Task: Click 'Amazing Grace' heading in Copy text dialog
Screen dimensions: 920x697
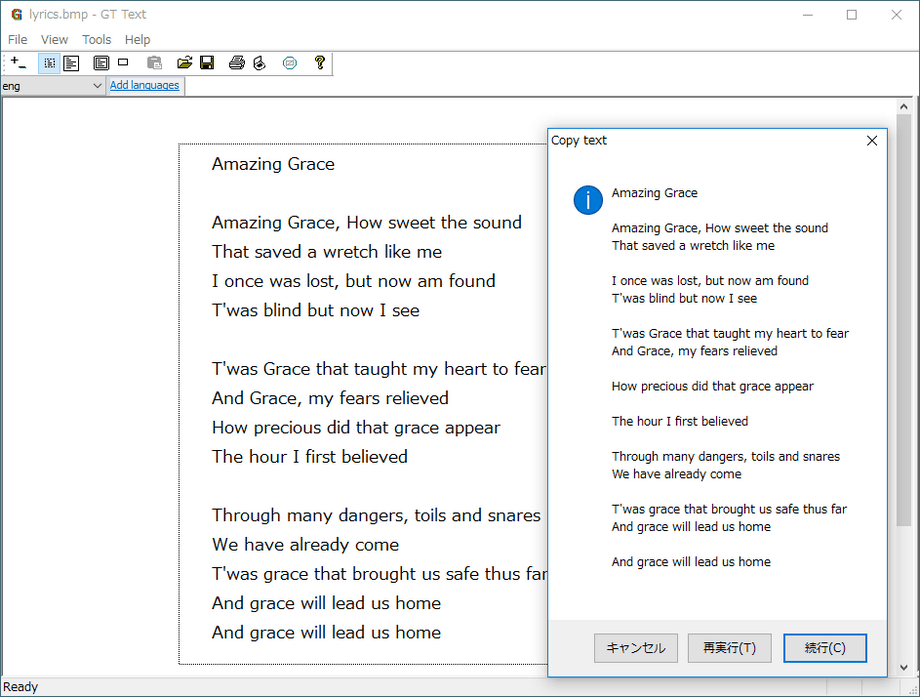Action: 654,193
